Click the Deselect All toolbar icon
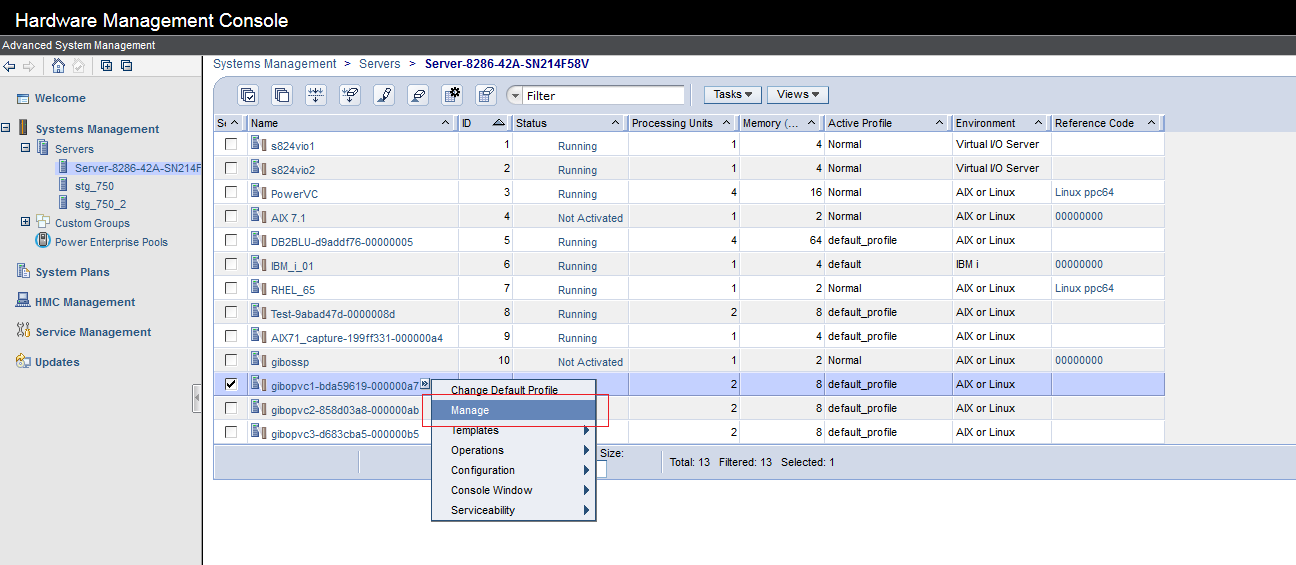 point(282,95)
